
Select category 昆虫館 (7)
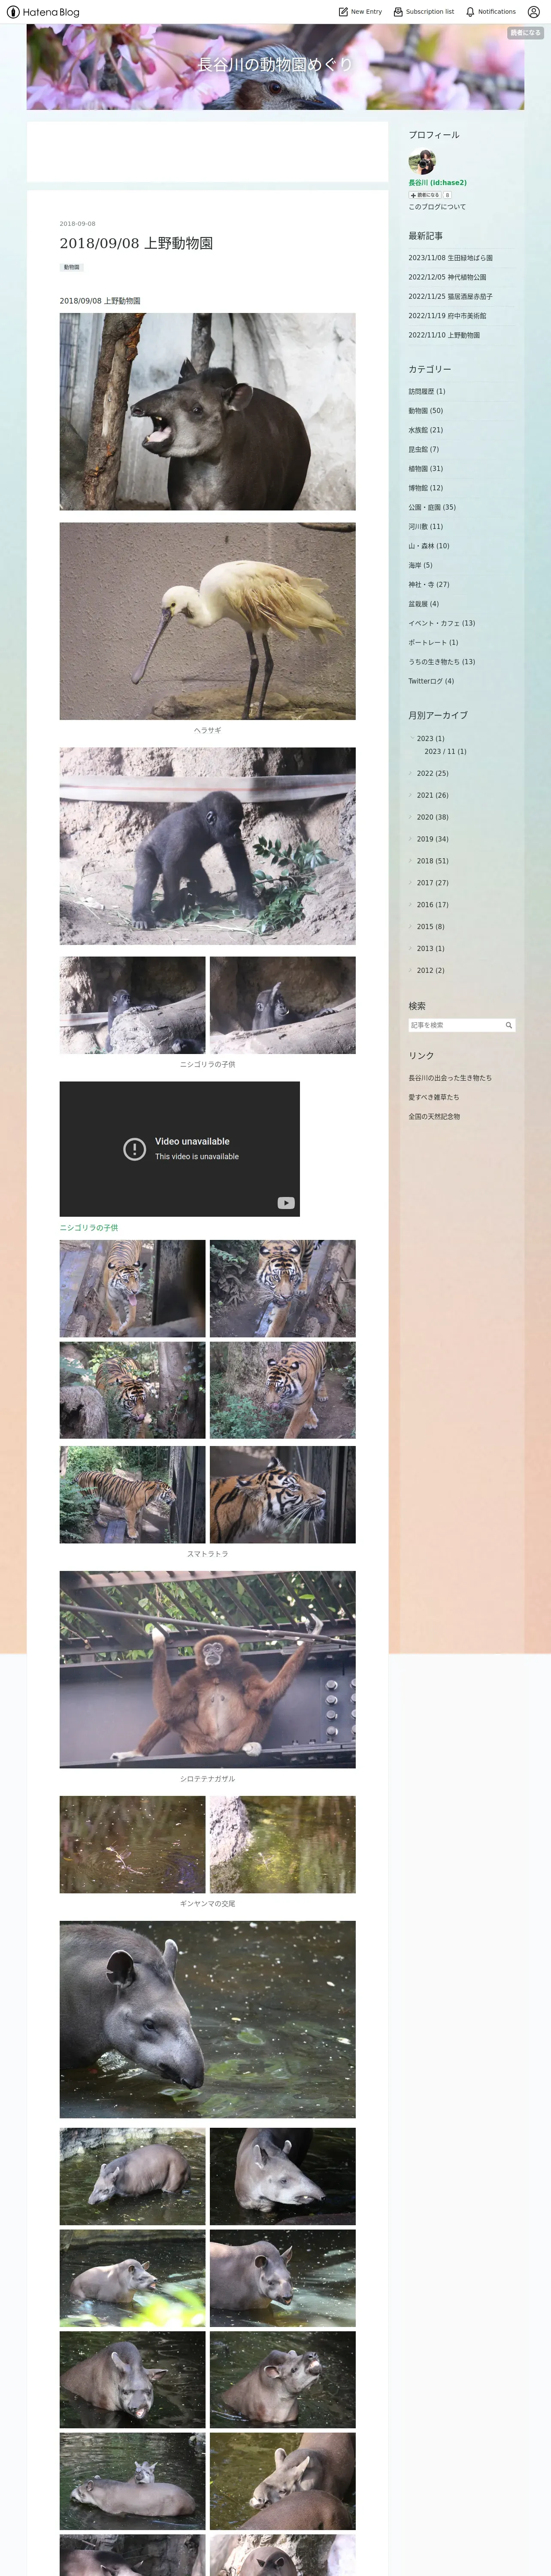423,450
